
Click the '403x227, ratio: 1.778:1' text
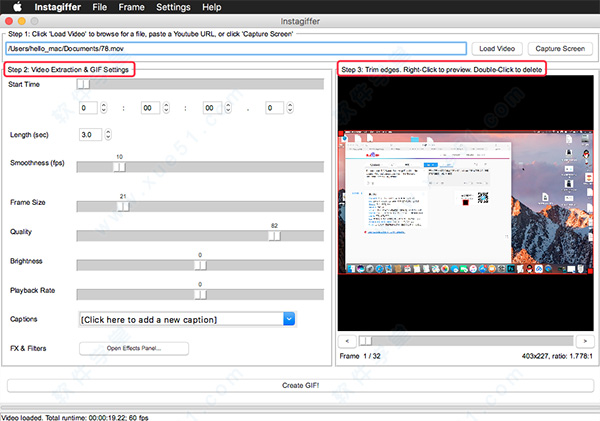point(557,356)
